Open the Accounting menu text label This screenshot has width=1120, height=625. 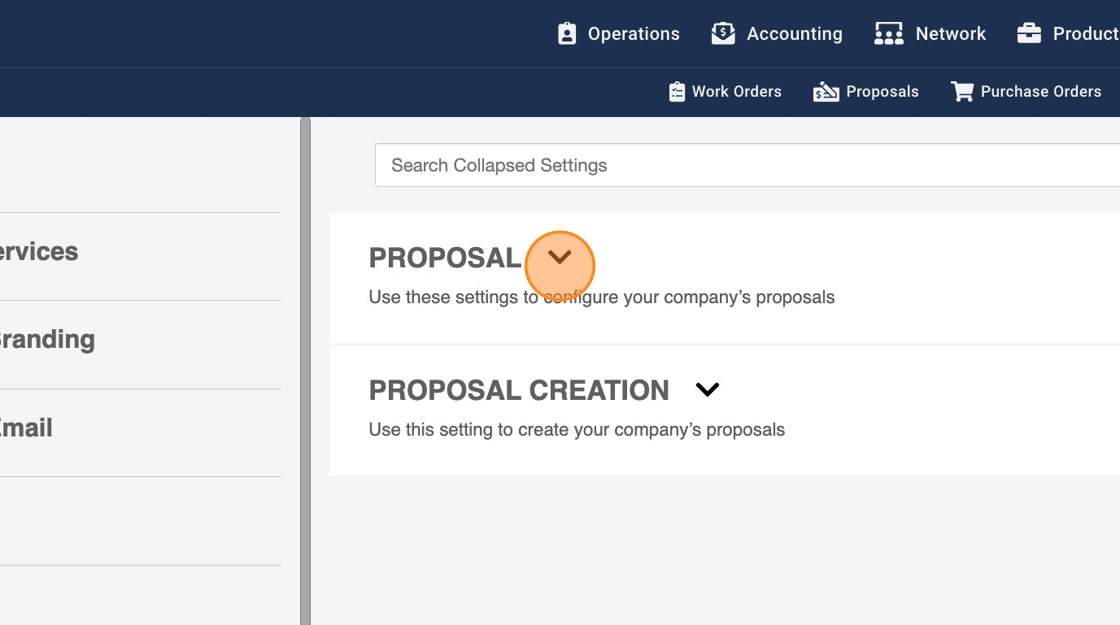[x=794, y=34]
